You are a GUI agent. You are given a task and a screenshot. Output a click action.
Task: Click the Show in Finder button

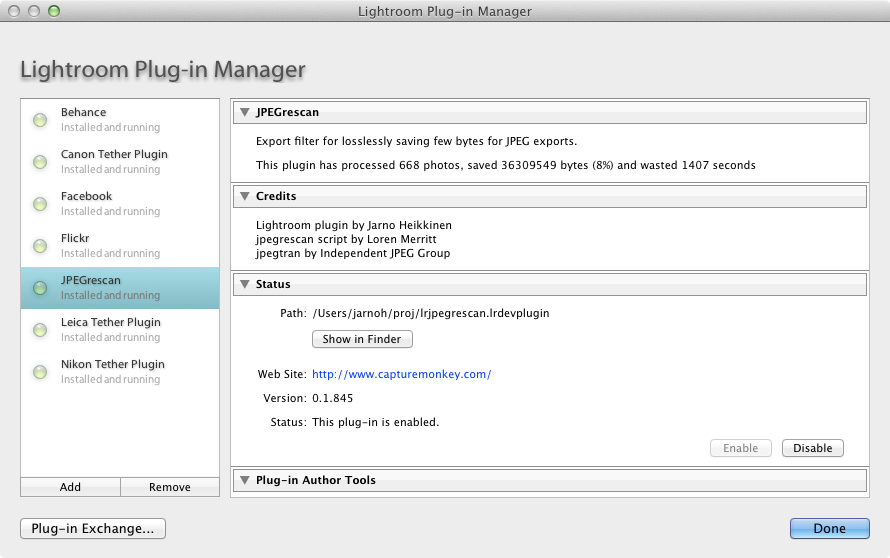[x=362, y=339]
